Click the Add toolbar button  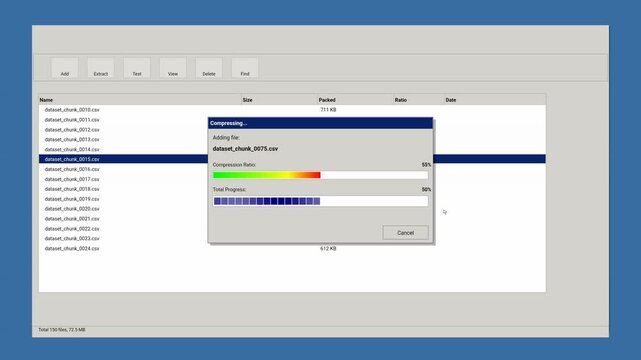(x=65, y=68)
